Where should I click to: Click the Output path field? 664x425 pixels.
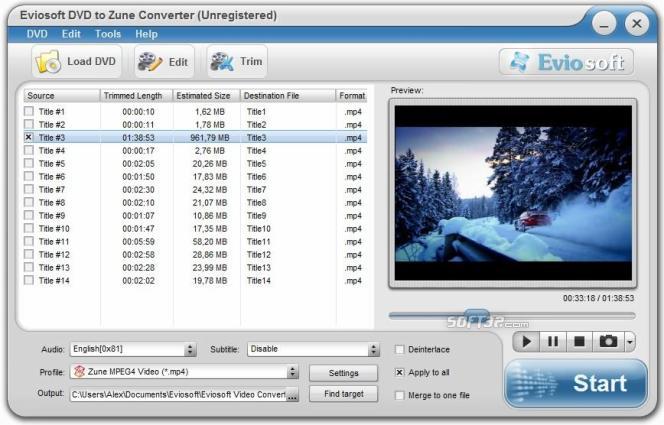178,395
